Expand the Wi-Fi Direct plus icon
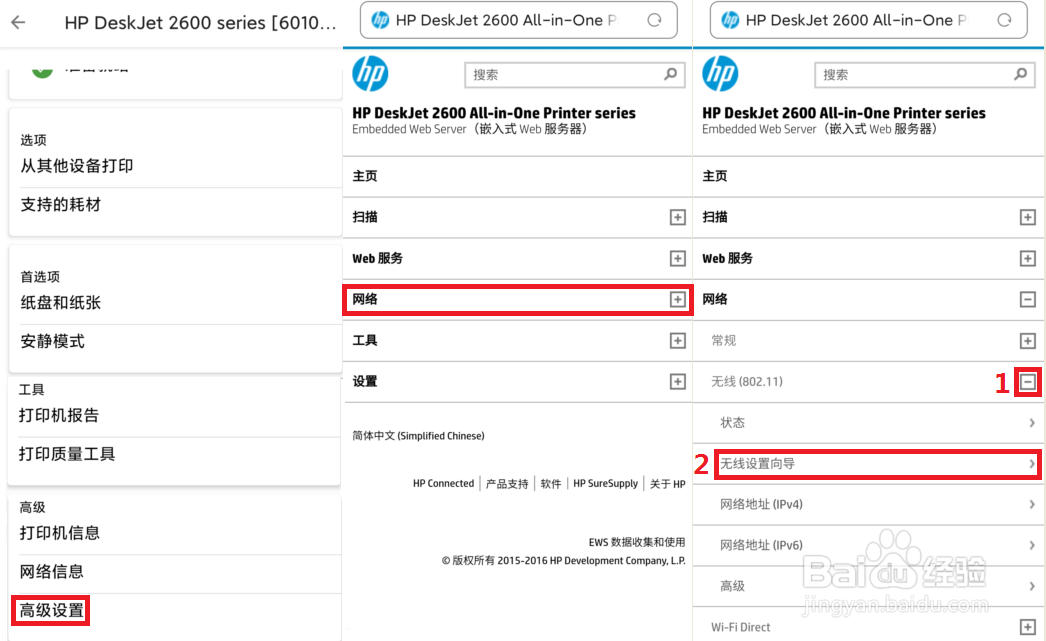The height and width of the screenshot is (641, 1046). (x=1027, y=627)
